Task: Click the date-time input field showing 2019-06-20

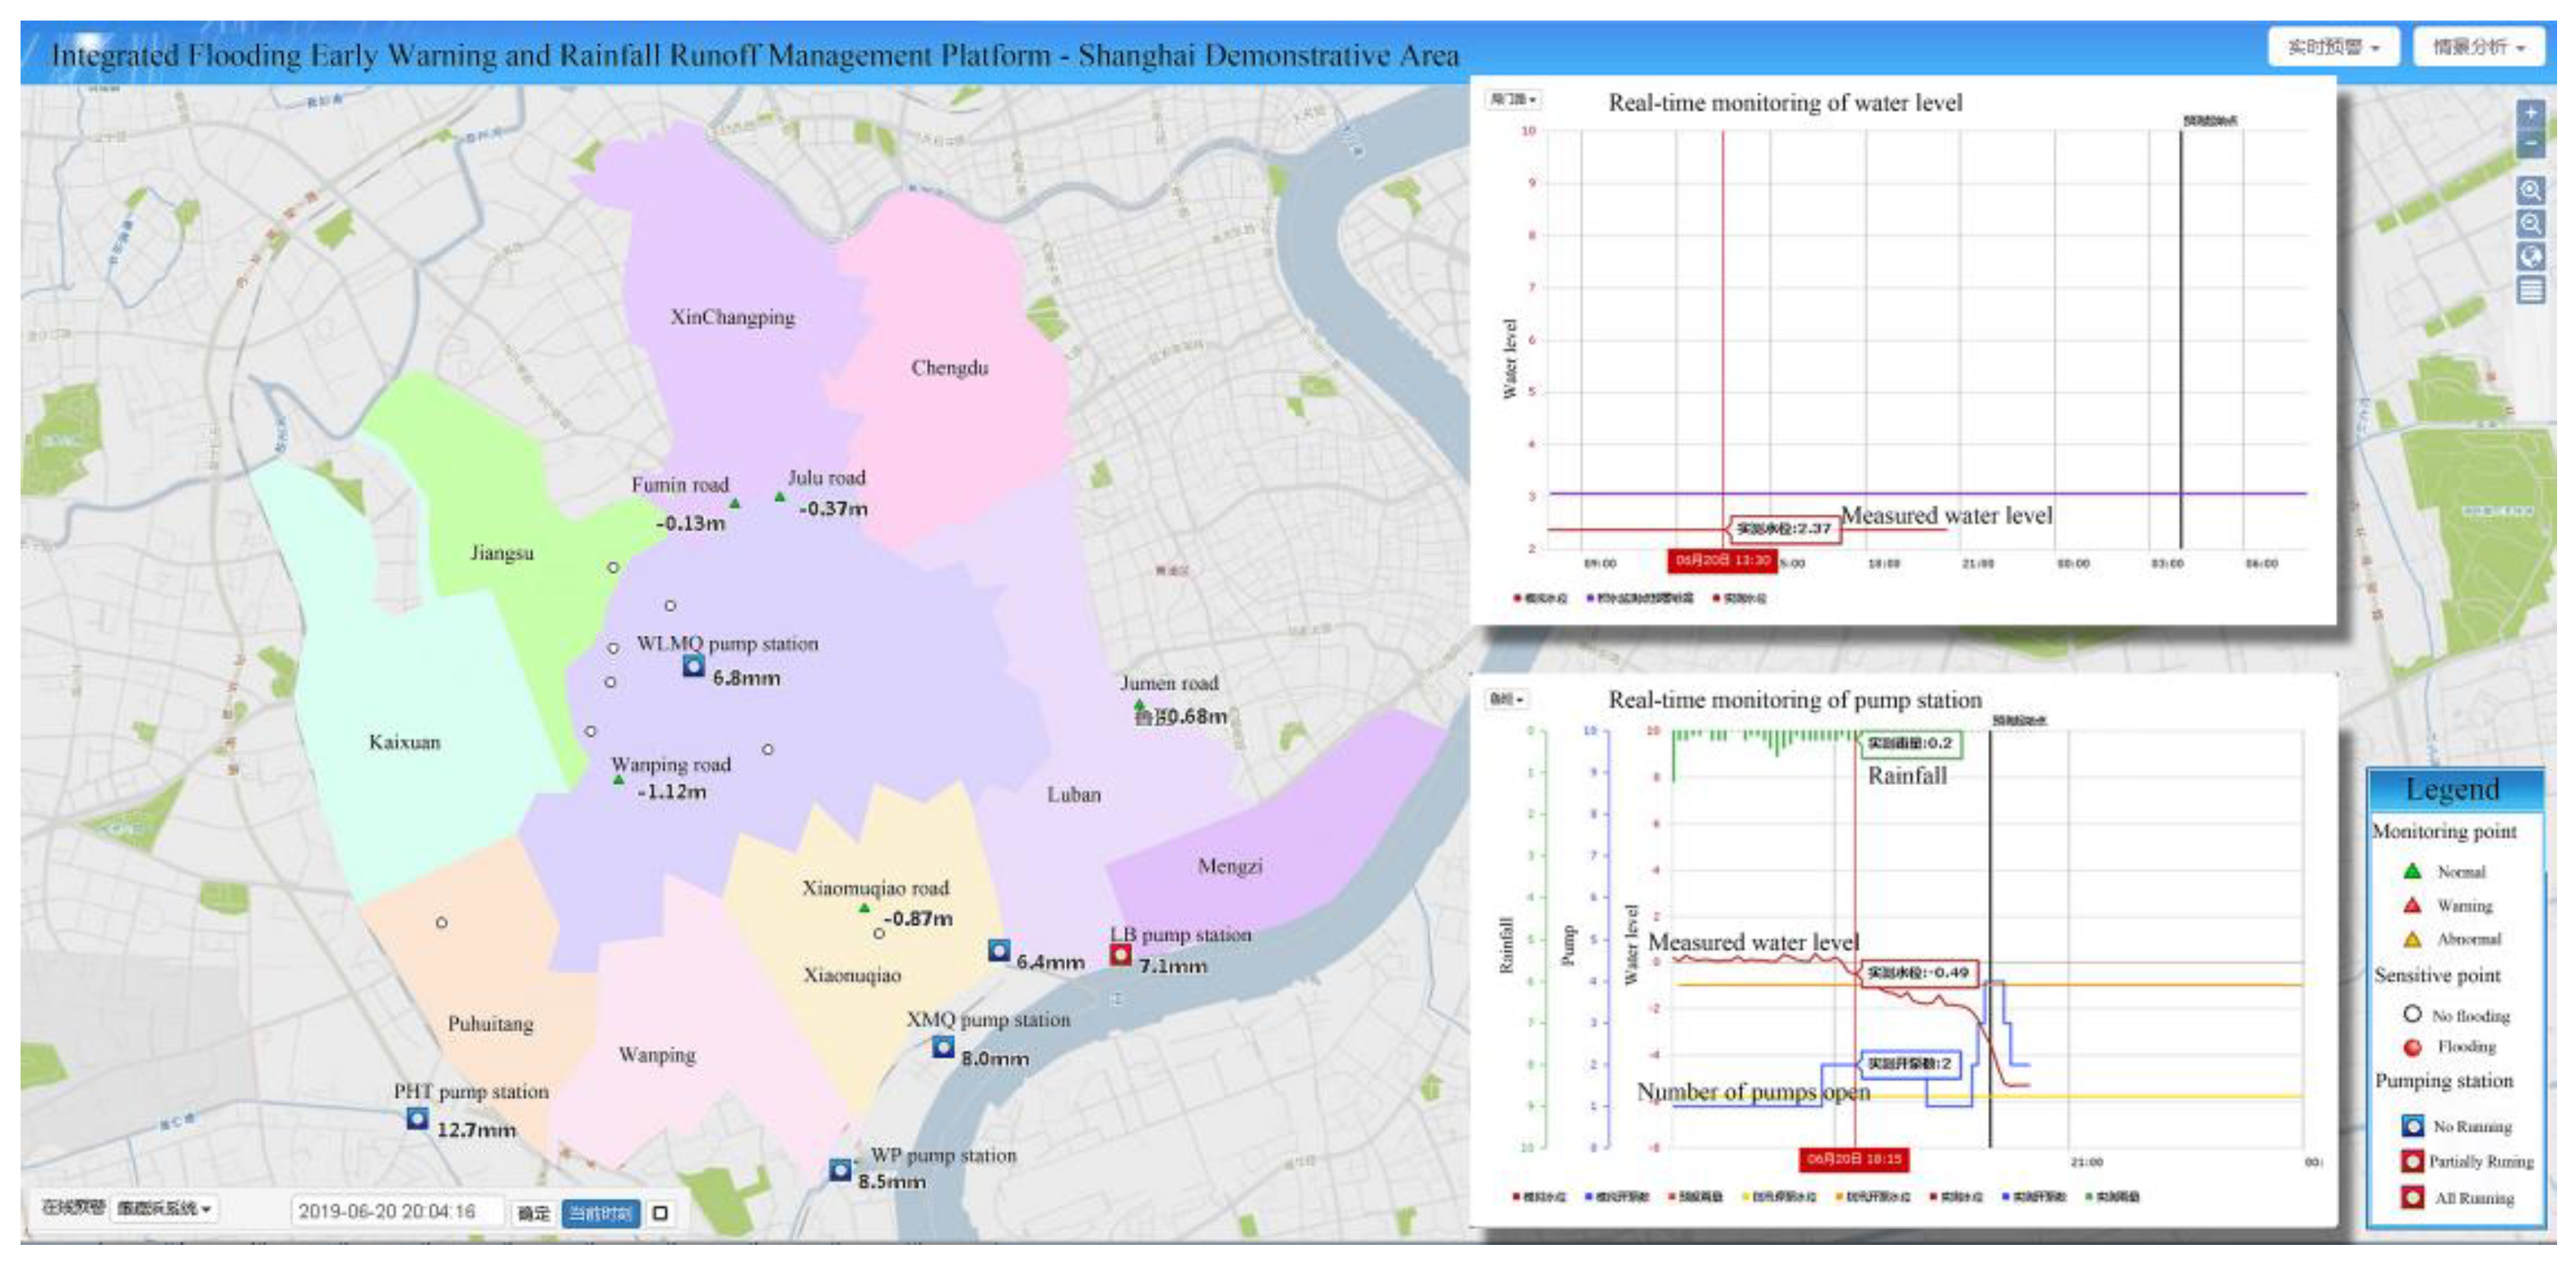Action: [397, 1211]
